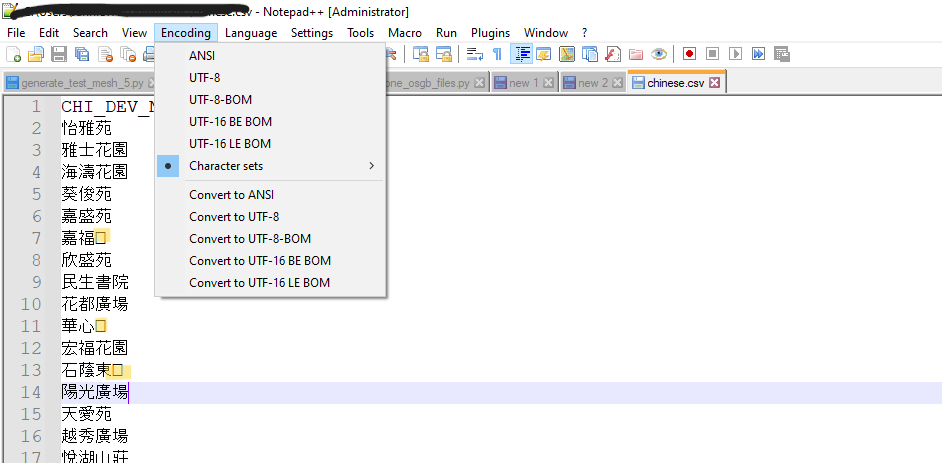Image resolution: width=942 pixels, height=463 pixels.
Task: Toggle word wrap toolbar icon
Action: click(x=475, y=55)
